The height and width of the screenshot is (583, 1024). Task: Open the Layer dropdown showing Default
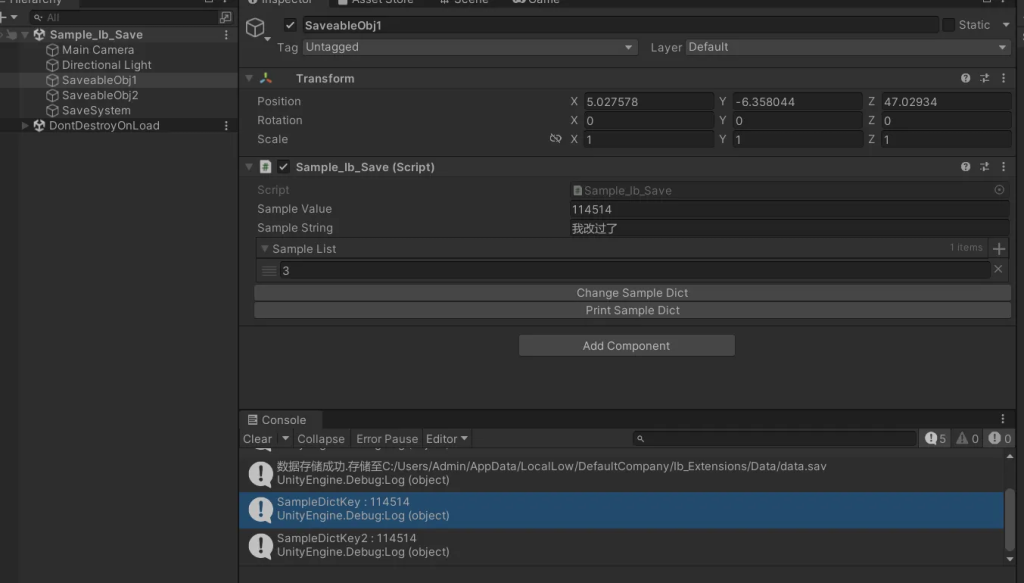tap(848, 47)
